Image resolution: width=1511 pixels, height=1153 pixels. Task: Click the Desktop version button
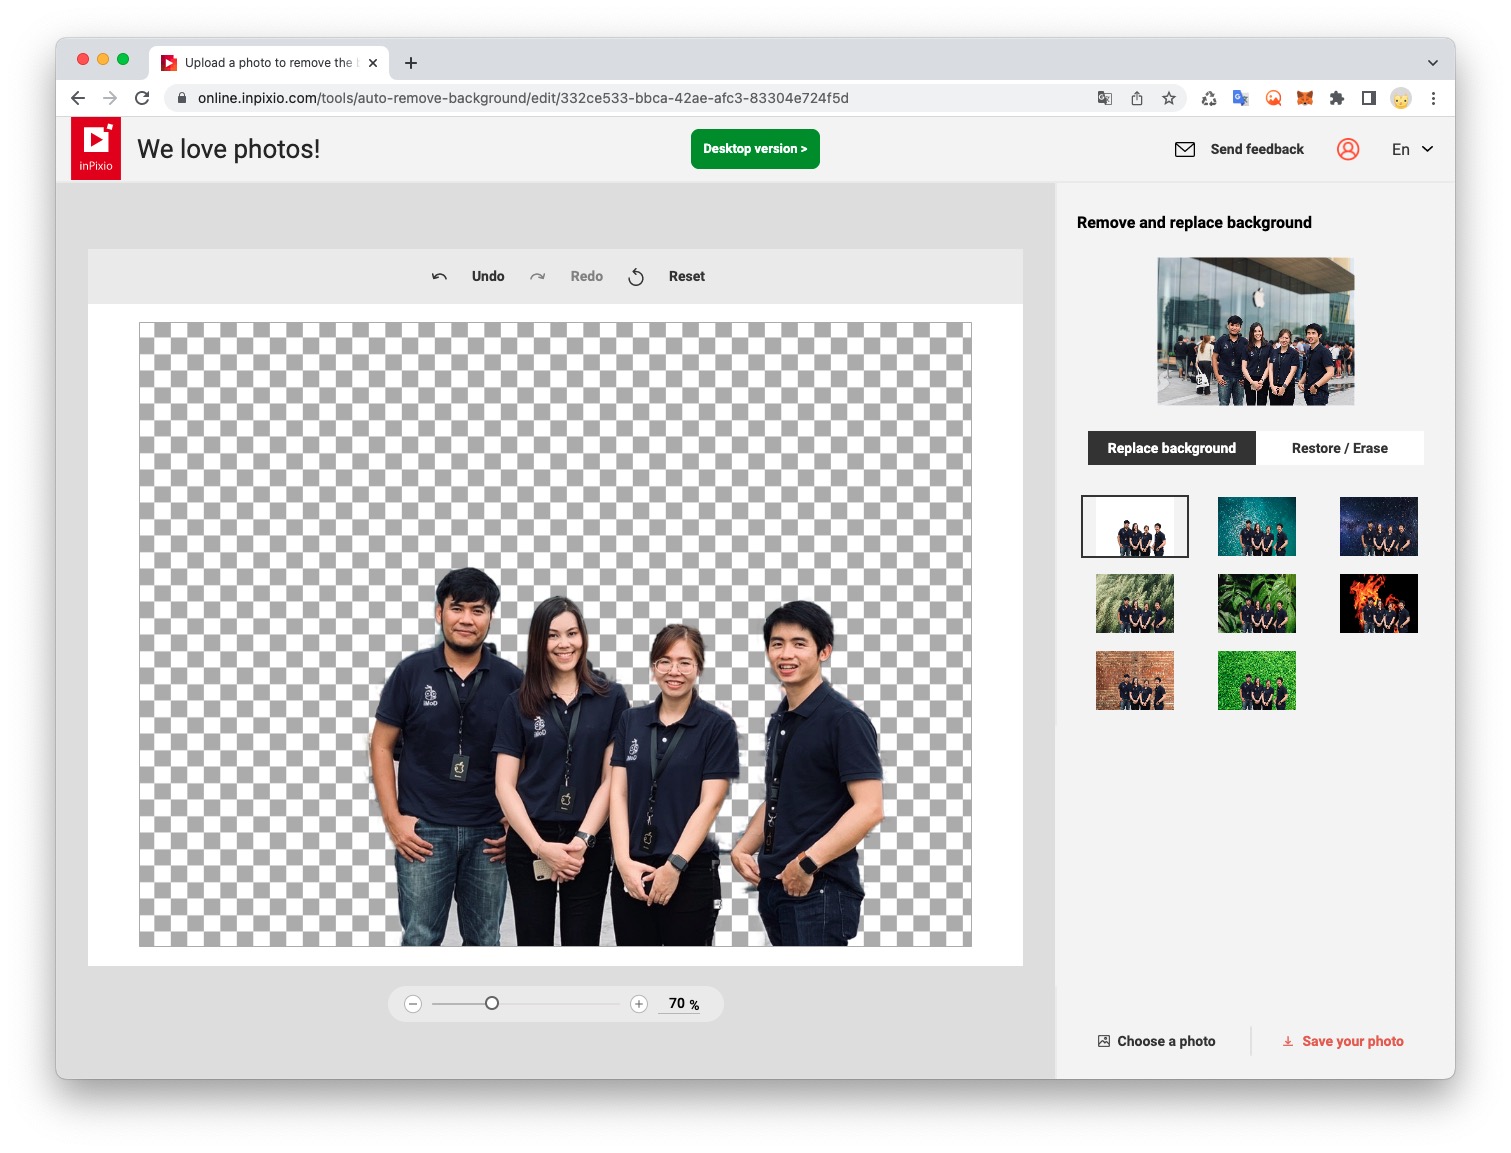click(755, 148)
